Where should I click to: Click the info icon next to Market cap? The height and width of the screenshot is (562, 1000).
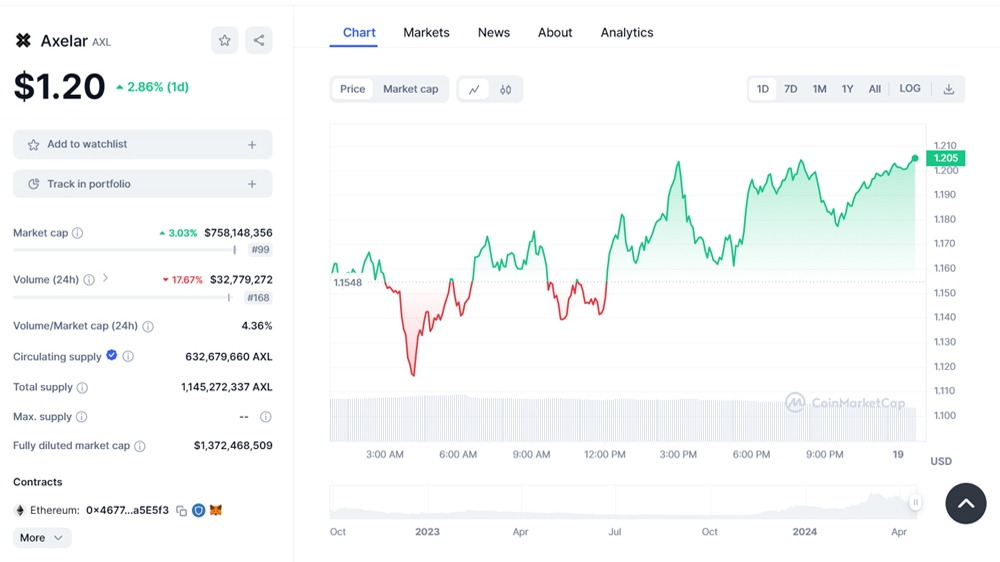tap(78, 233)
